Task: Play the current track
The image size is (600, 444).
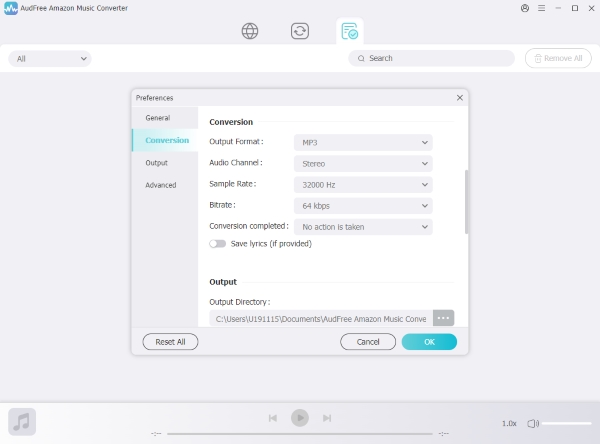Action: (x=300, y=418)
